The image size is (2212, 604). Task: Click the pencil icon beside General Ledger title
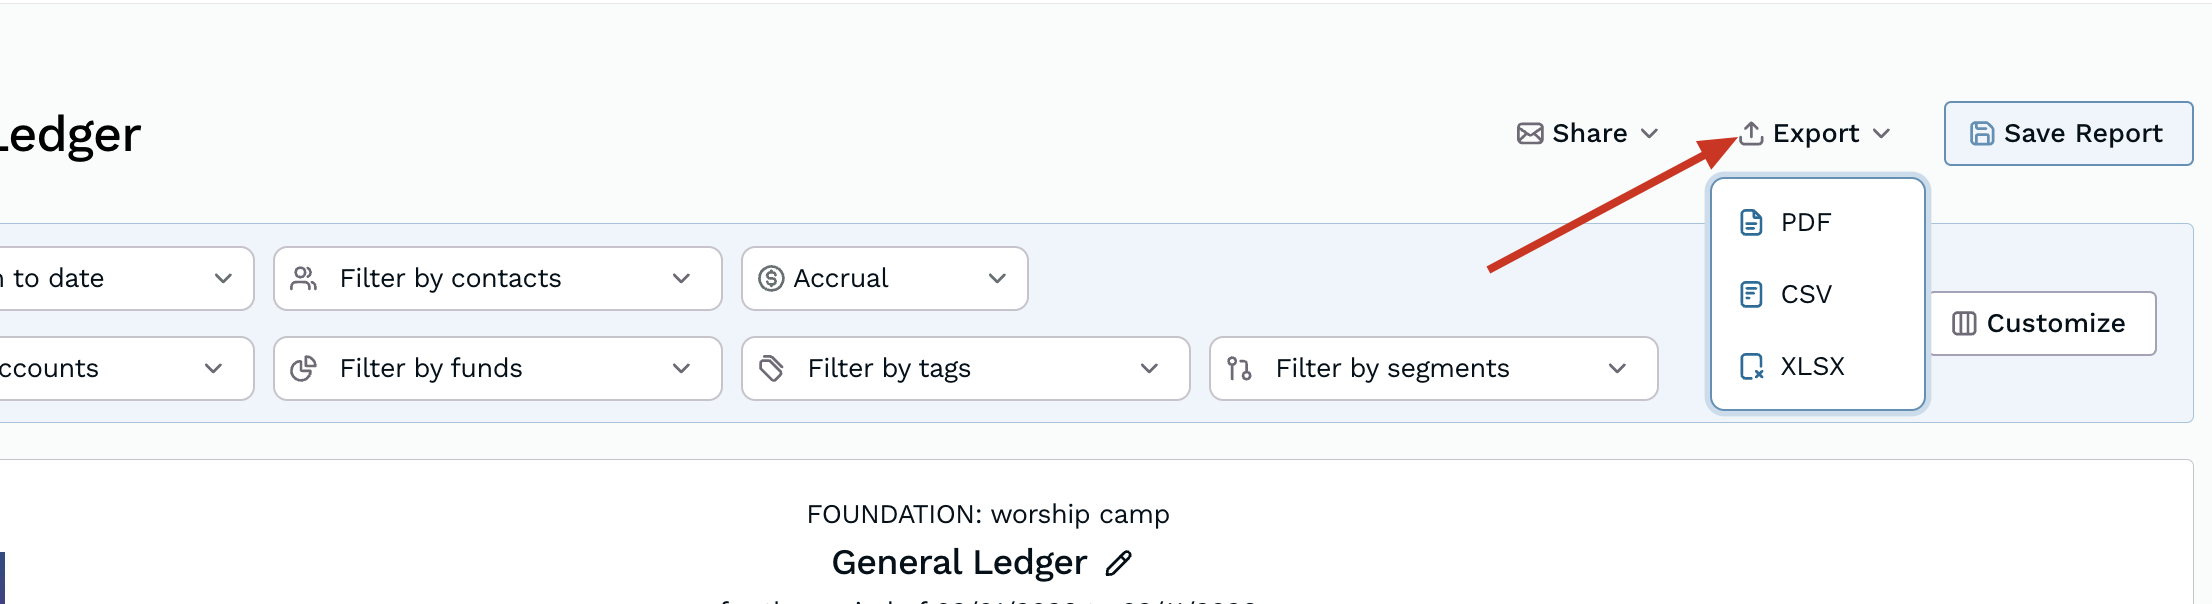click(1119, 563)
